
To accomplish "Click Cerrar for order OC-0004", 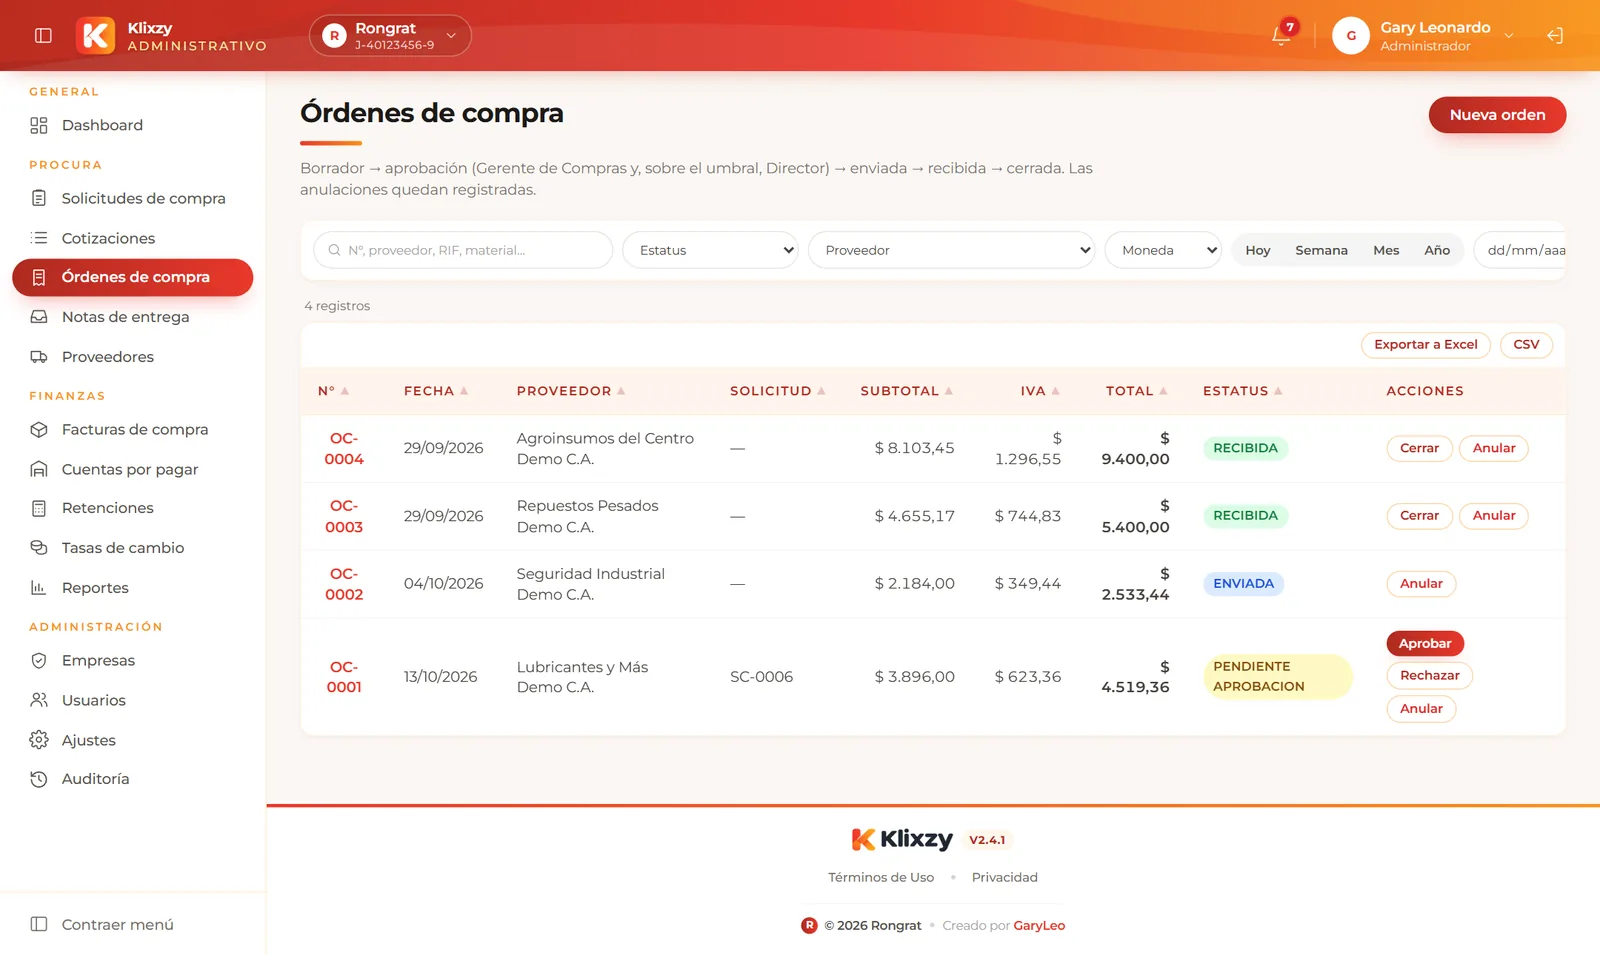I will tap(1419, 448).
